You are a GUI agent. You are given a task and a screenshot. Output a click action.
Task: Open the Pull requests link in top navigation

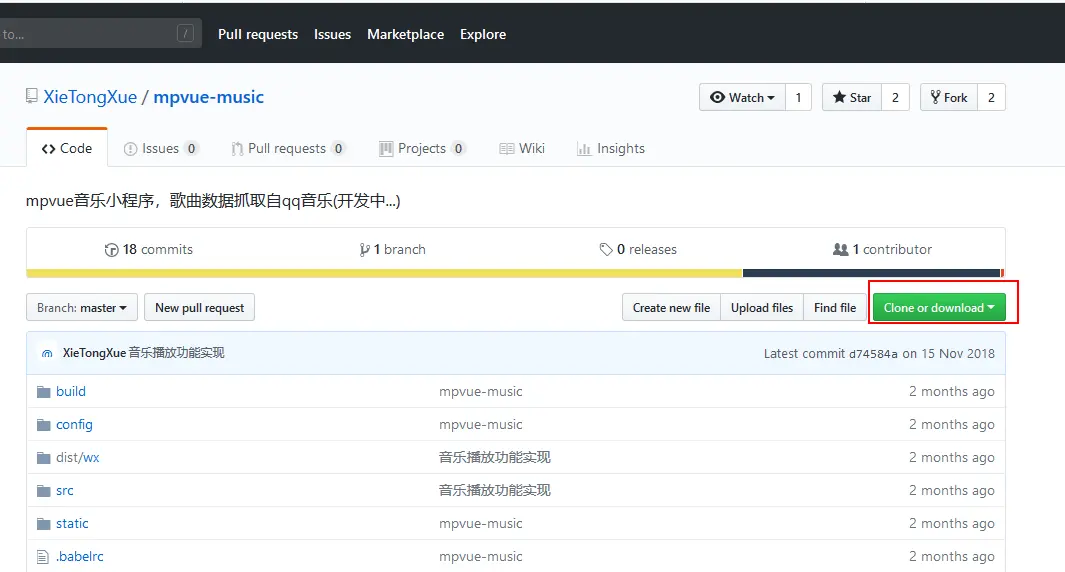(x=257, y=34)
